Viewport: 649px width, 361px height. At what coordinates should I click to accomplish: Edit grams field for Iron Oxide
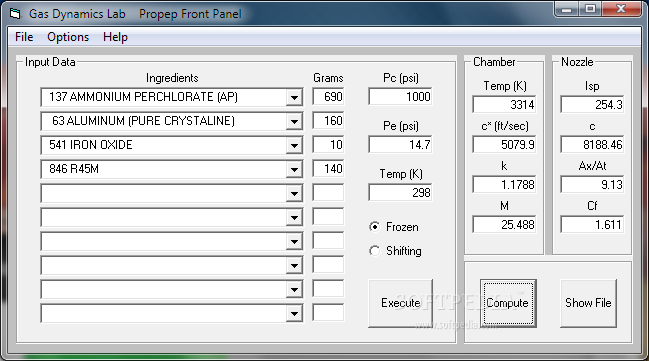pyautogui.click(x=328, y=145)
